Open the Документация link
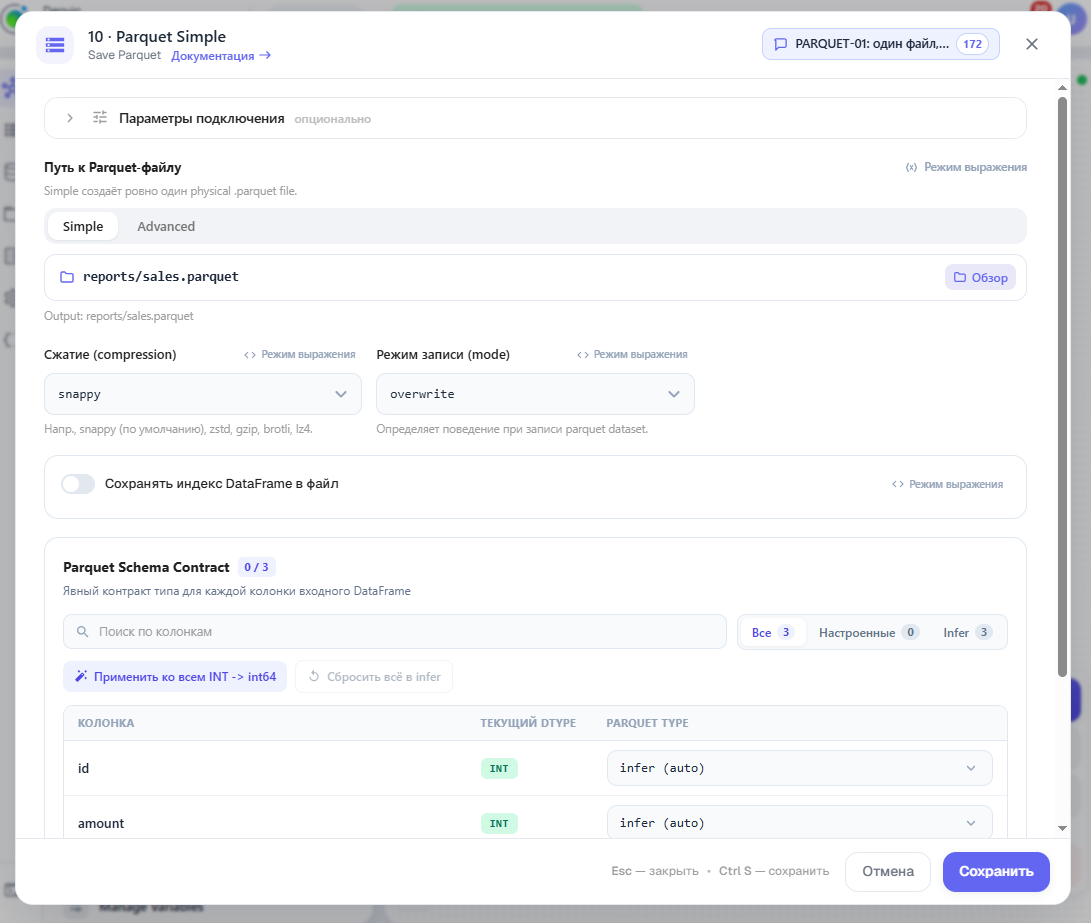This screenshot has height=923, width=1091. point(221,56)
